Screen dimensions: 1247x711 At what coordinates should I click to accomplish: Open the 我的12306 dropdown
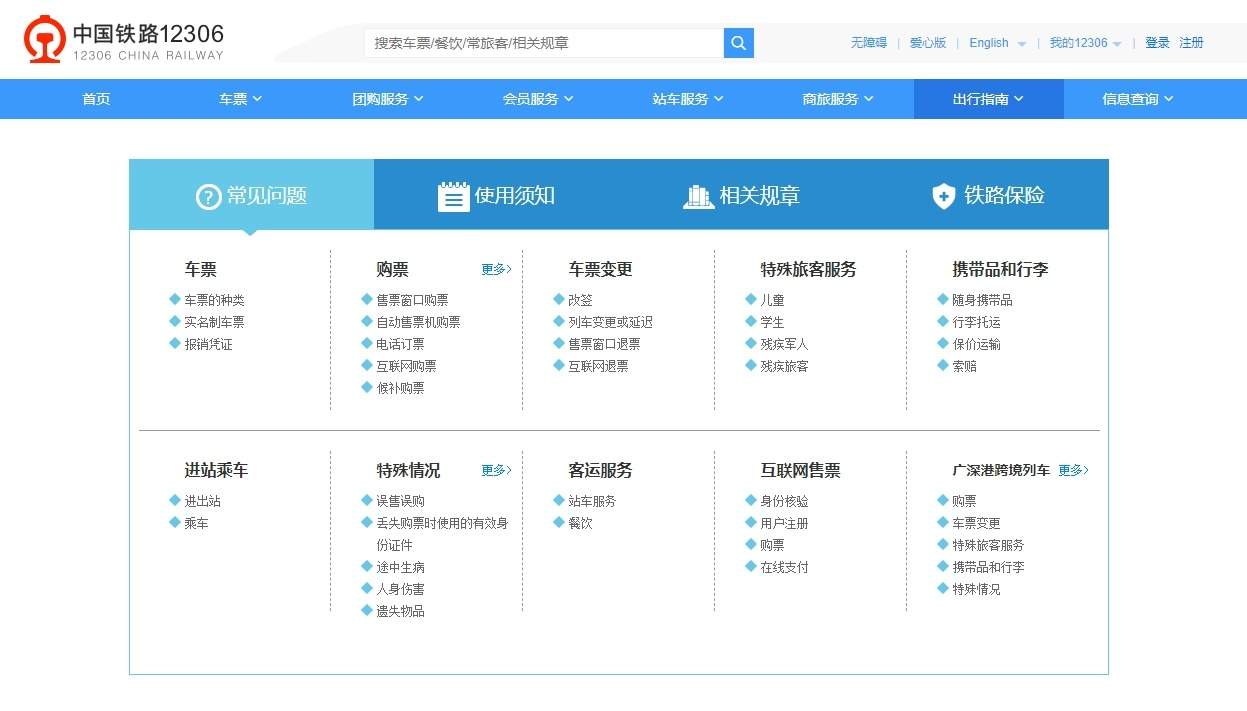[x=1086, y=43]
